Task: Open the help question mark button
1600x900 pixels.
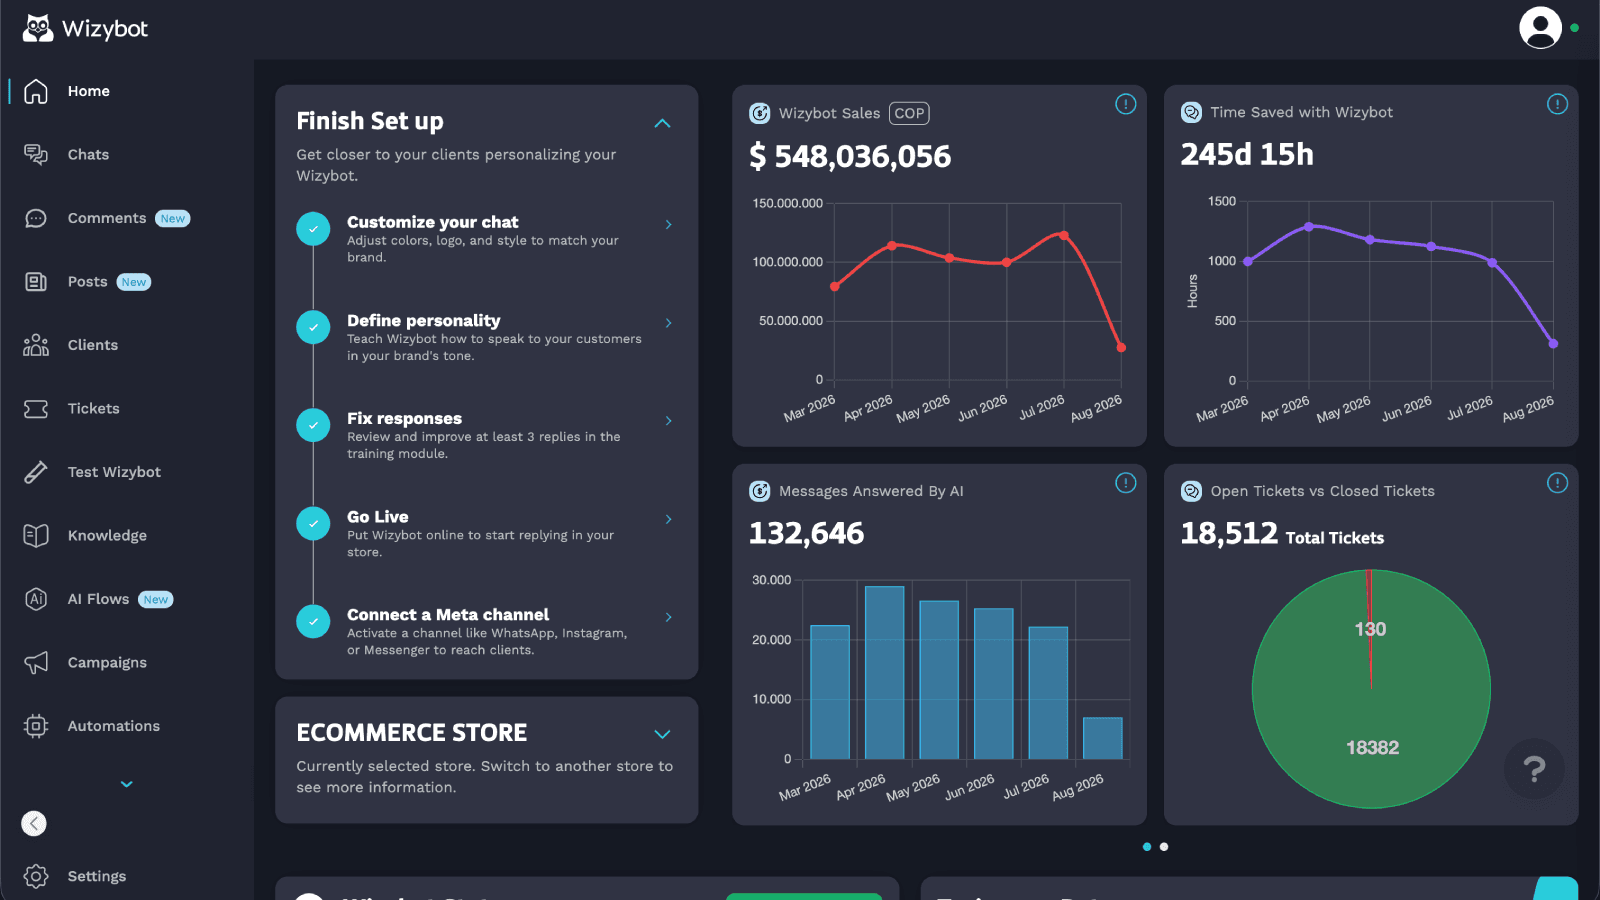Action: pyautogui.click(x=1534, y=769)
